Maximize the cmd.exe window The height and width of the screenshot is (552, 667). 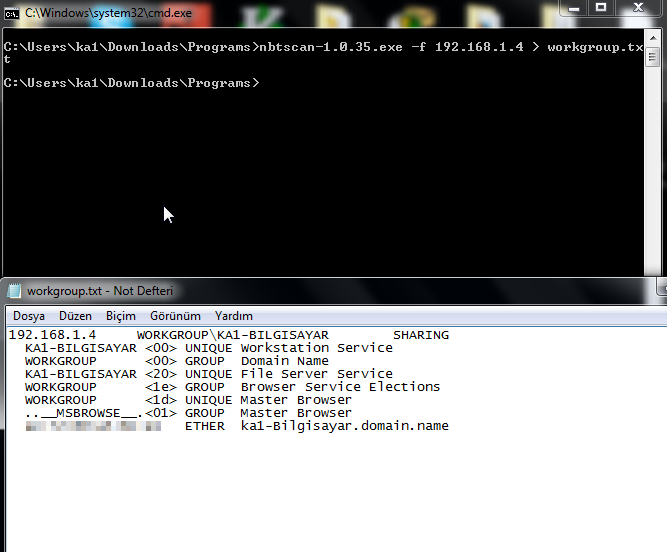pos(602,8)
